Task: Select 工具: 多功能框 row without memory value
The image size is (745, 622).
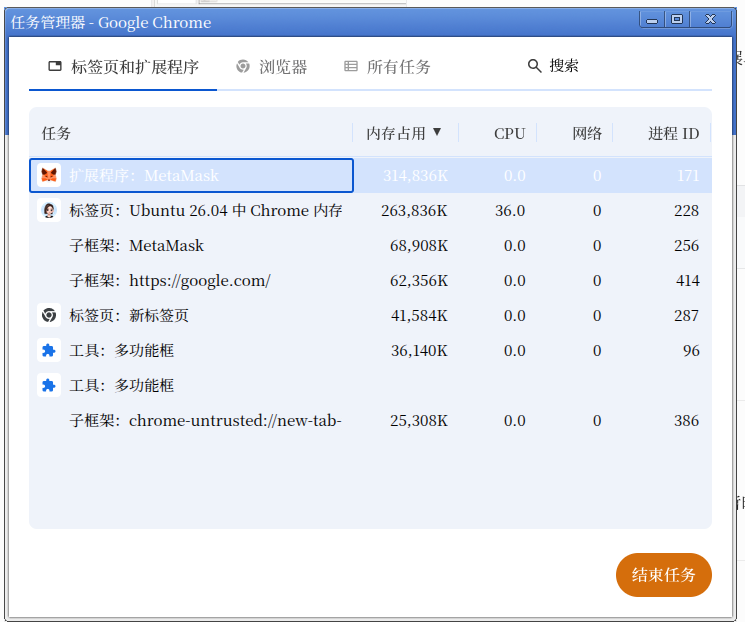Action: 371,385
